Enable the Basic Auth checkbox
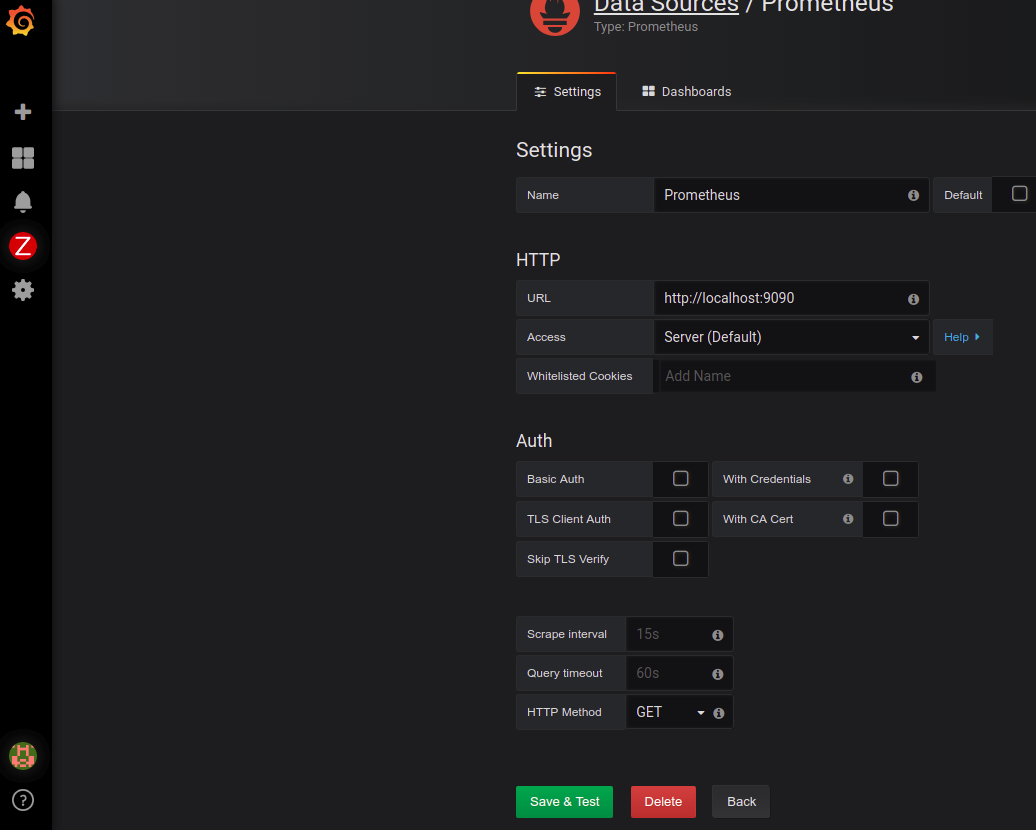The width and height of the screenshot is (1036, 830). coord(681,478)
